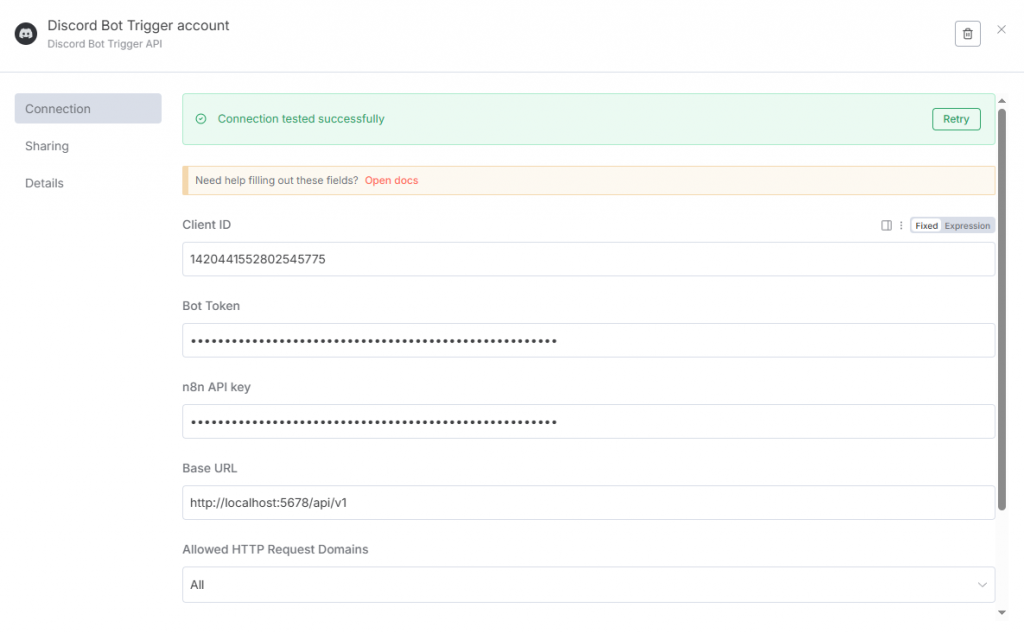Delete credential with trash icon

tap(967, 34)
